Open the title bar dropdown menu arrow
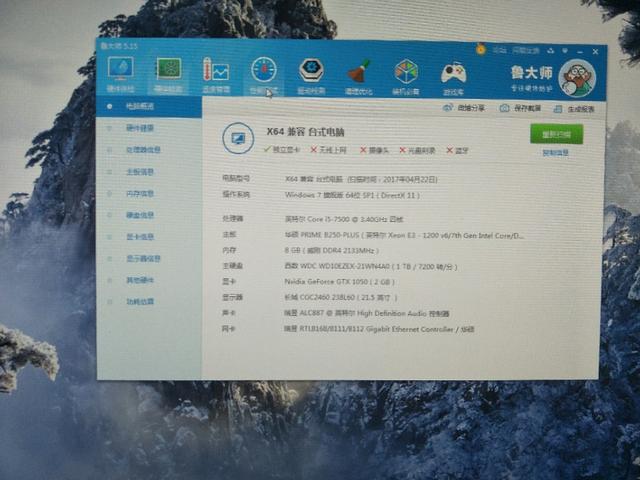Screen dimensions: 640x480 [565, 51]
